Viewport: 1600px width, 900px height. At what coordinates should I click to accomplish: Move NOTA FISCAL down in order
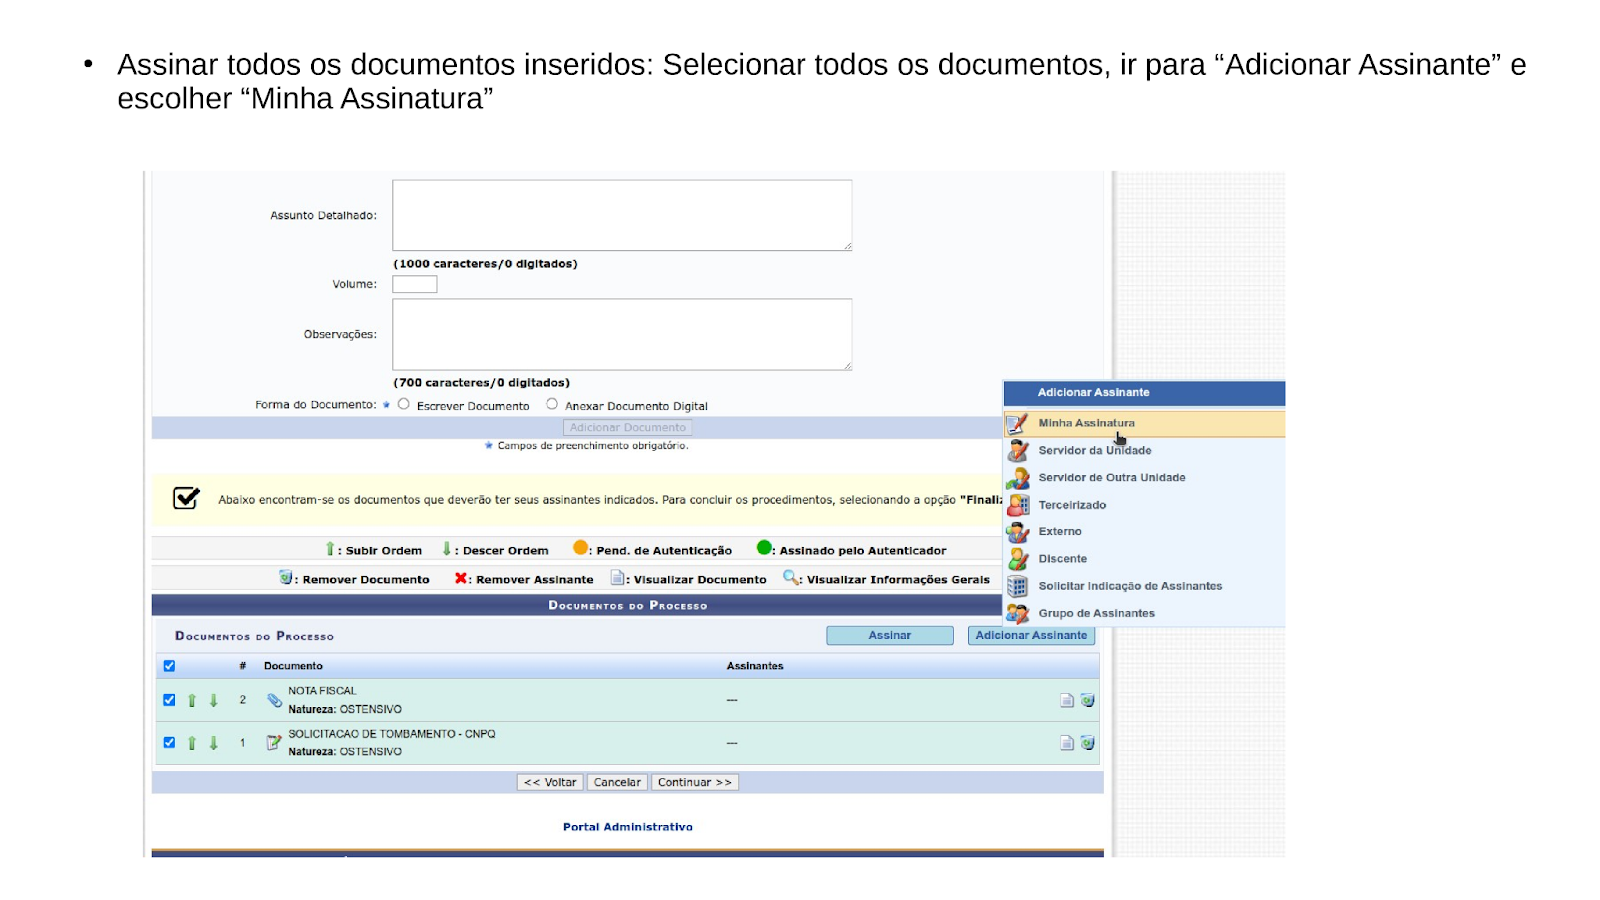(x=214, y=701)
